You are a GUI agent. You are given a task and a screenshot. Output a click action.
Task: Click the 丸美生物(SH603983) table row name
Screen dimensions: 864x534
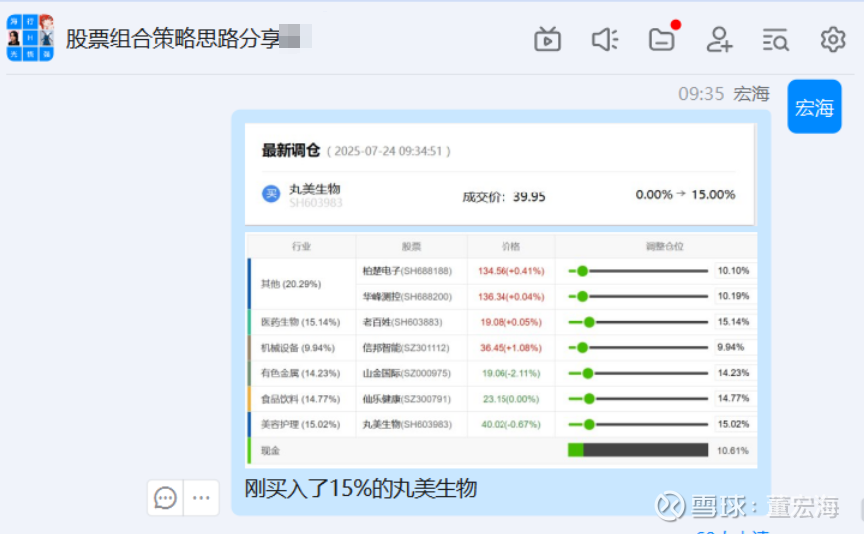407,424
